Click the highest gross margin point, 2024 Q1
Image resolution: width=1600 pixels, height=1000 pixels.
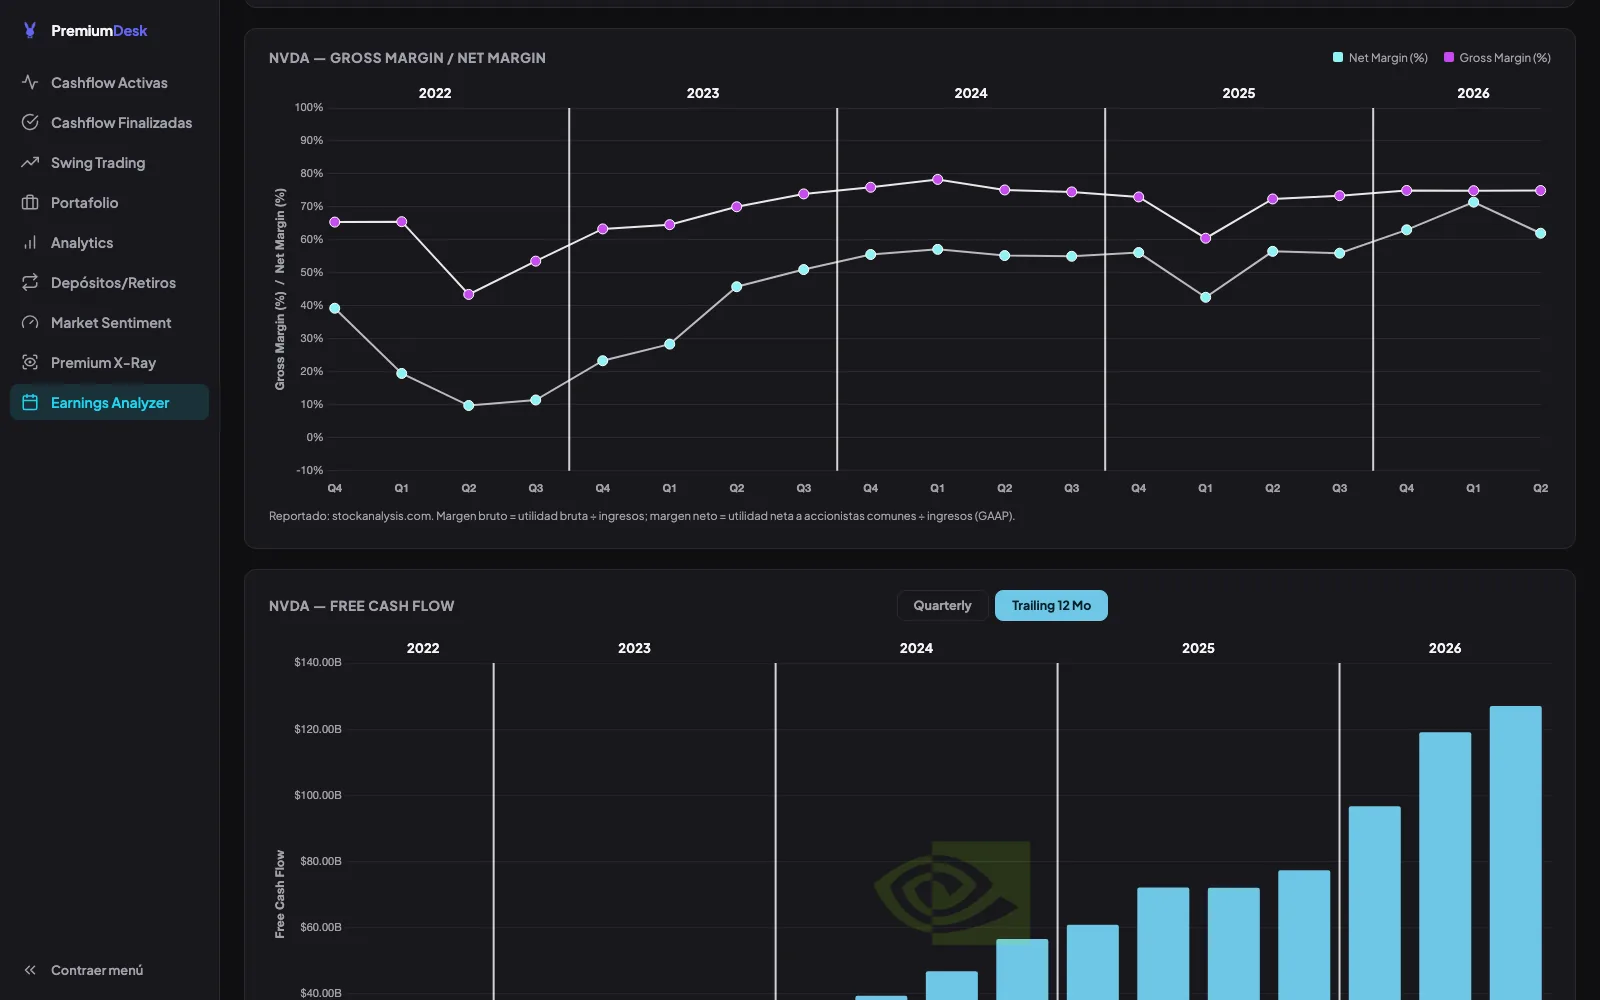coord(938,180)
